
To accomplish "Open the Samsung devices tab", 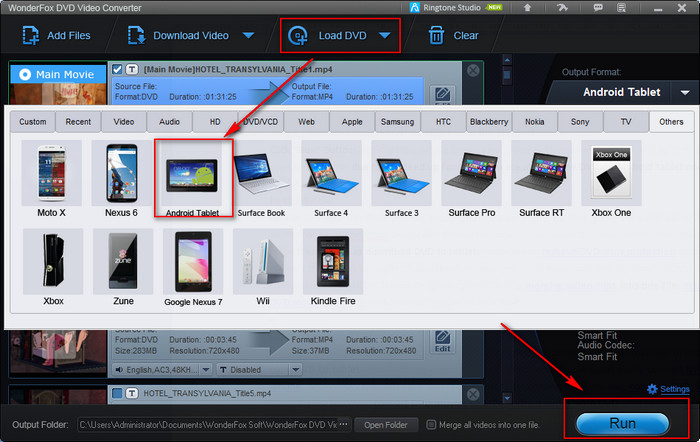I will pyautogui.click(x=397, y=122).
